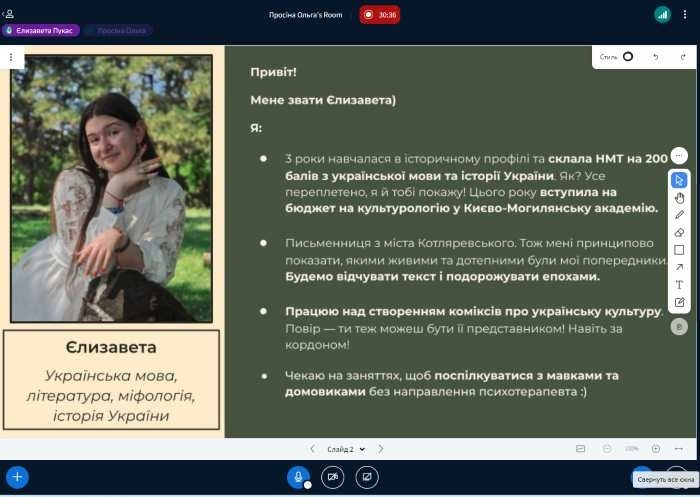Toggle screen sharing
The width and height of the screenshot is (700, 497).
coord(367,477)
